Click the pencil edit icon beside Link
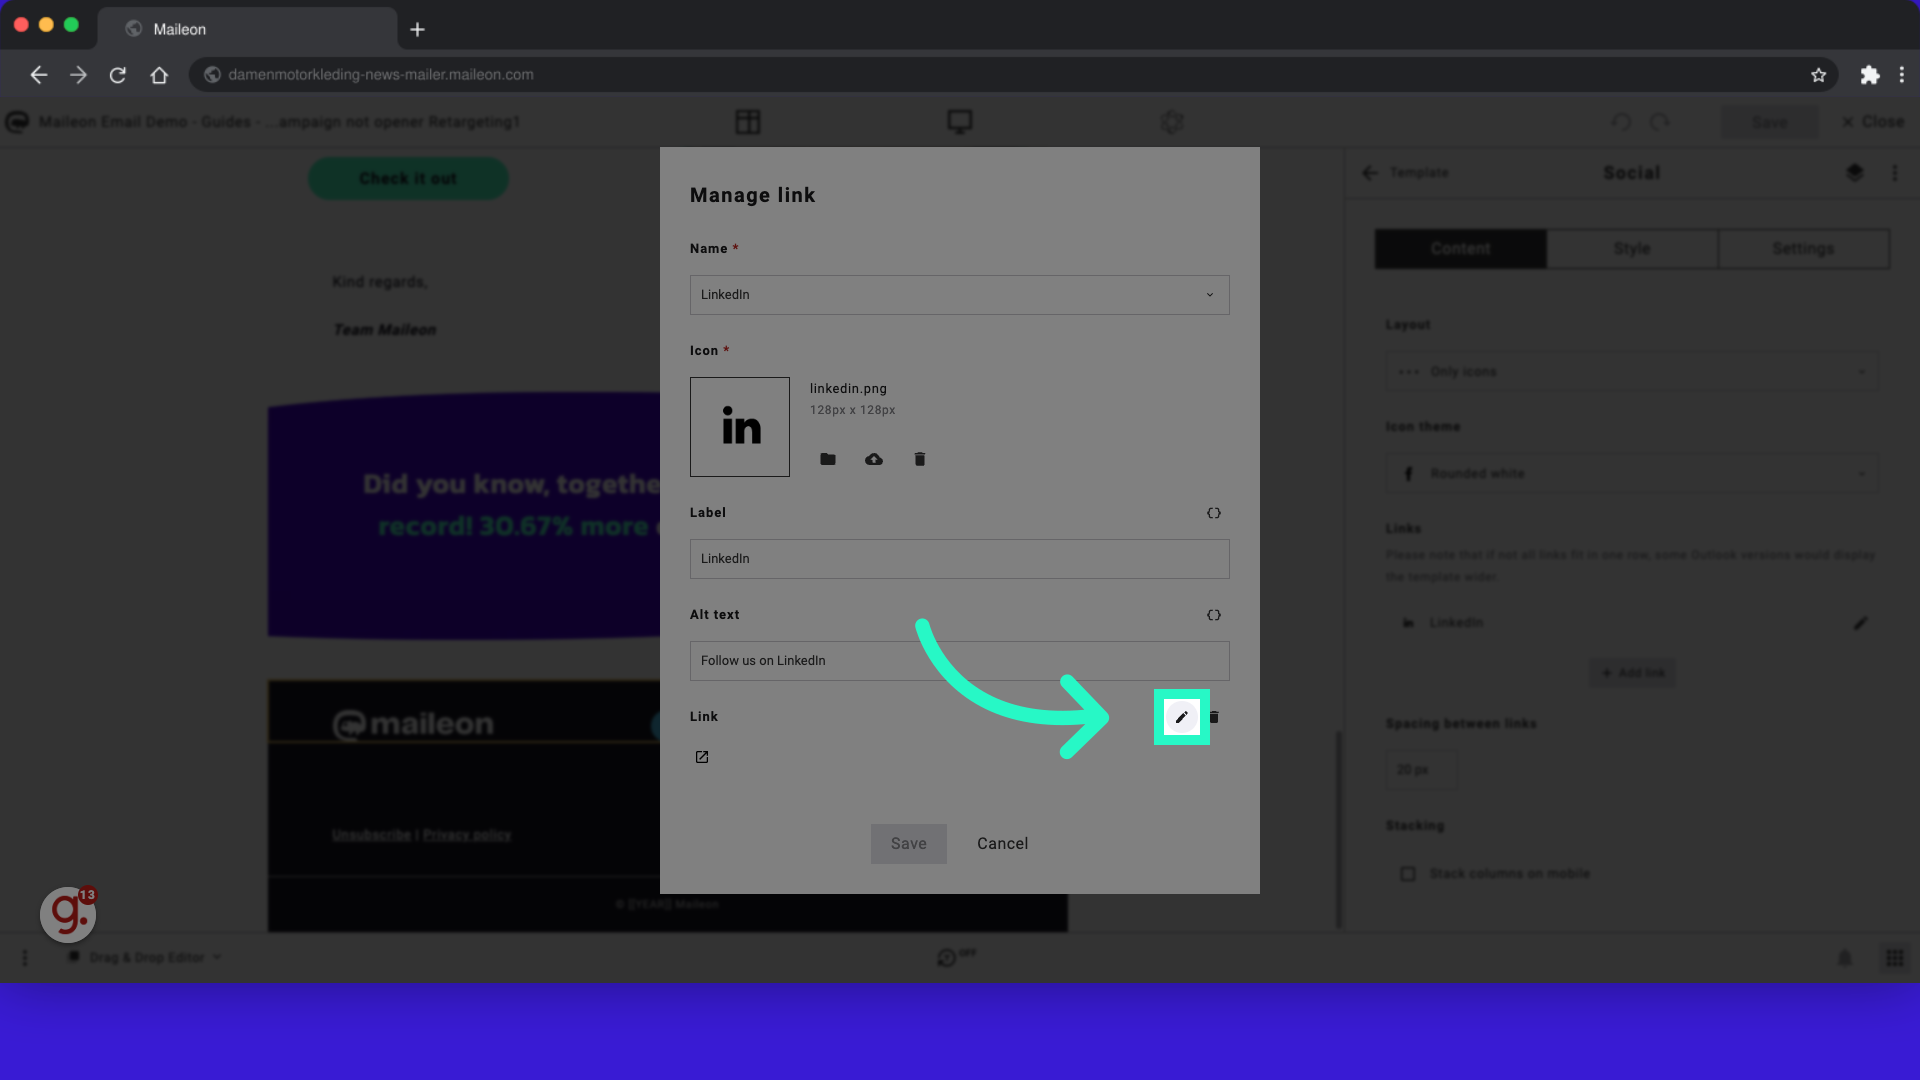Viewport: 1920px width, 1080px height. click(1181, 717)
